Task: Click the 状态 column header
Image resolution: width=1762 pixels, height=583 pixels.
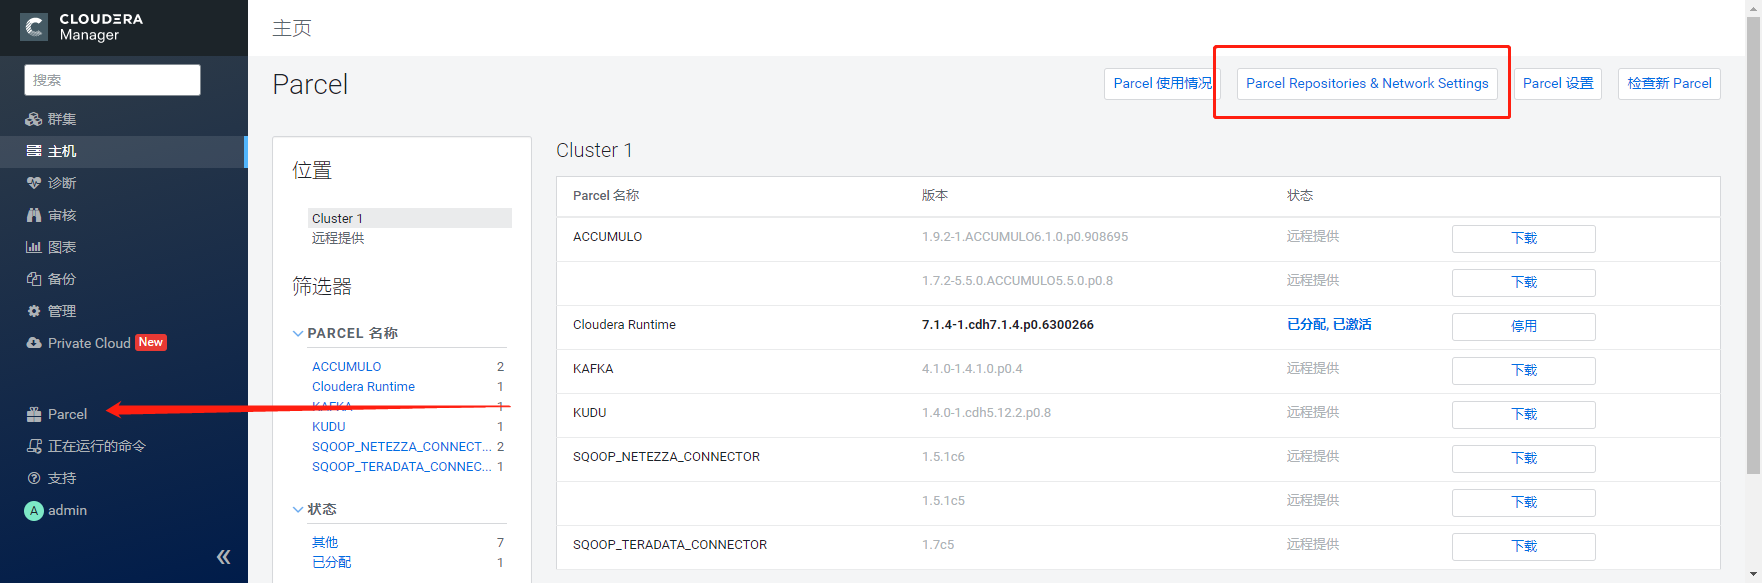Action: tap(1300, 196)
